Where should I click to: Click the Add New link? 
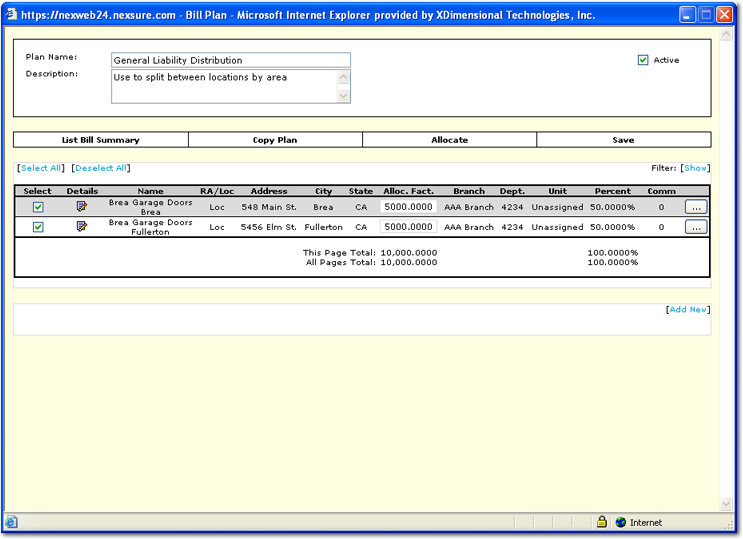coord(688,309)
